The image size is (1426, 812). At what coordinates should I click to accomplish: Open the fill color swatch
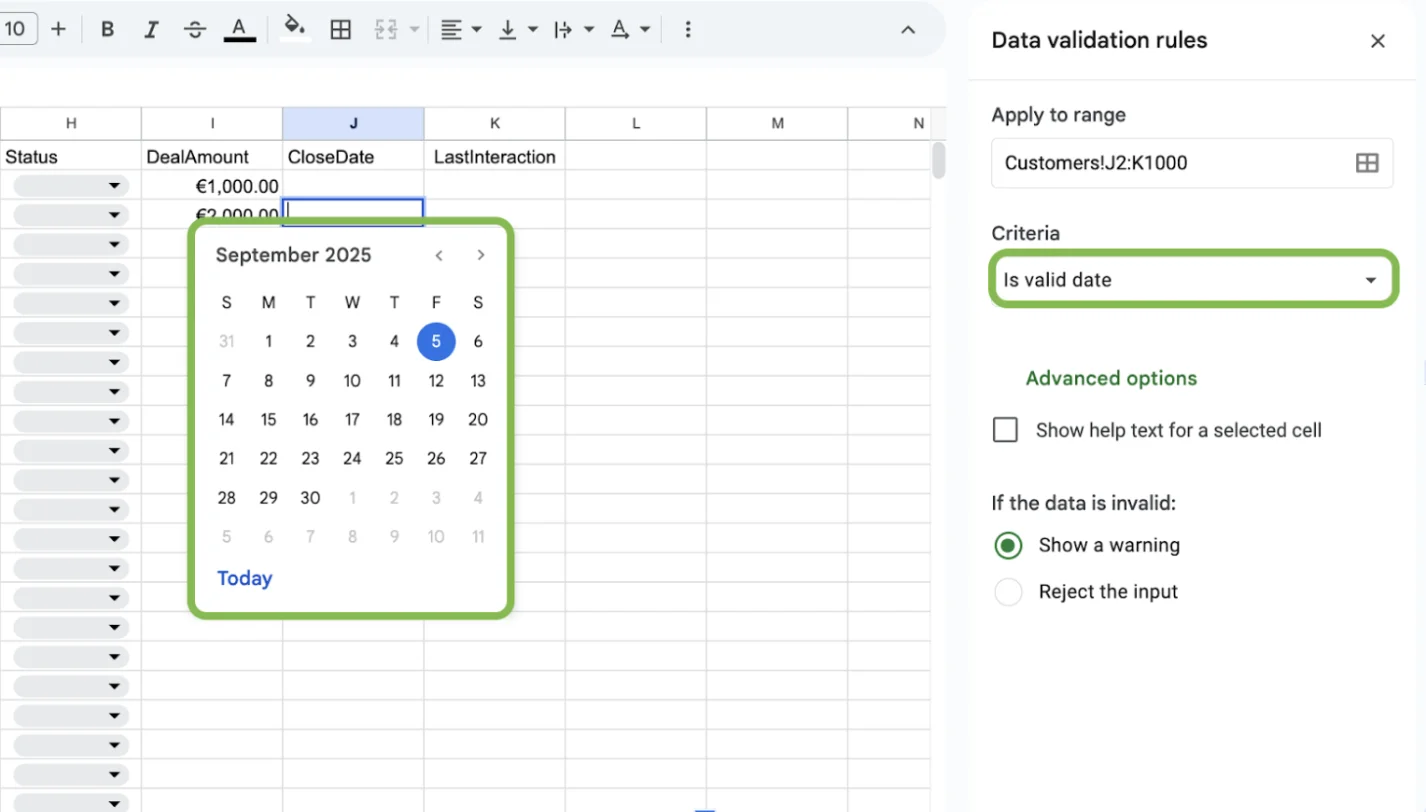(x=291, y=28)
